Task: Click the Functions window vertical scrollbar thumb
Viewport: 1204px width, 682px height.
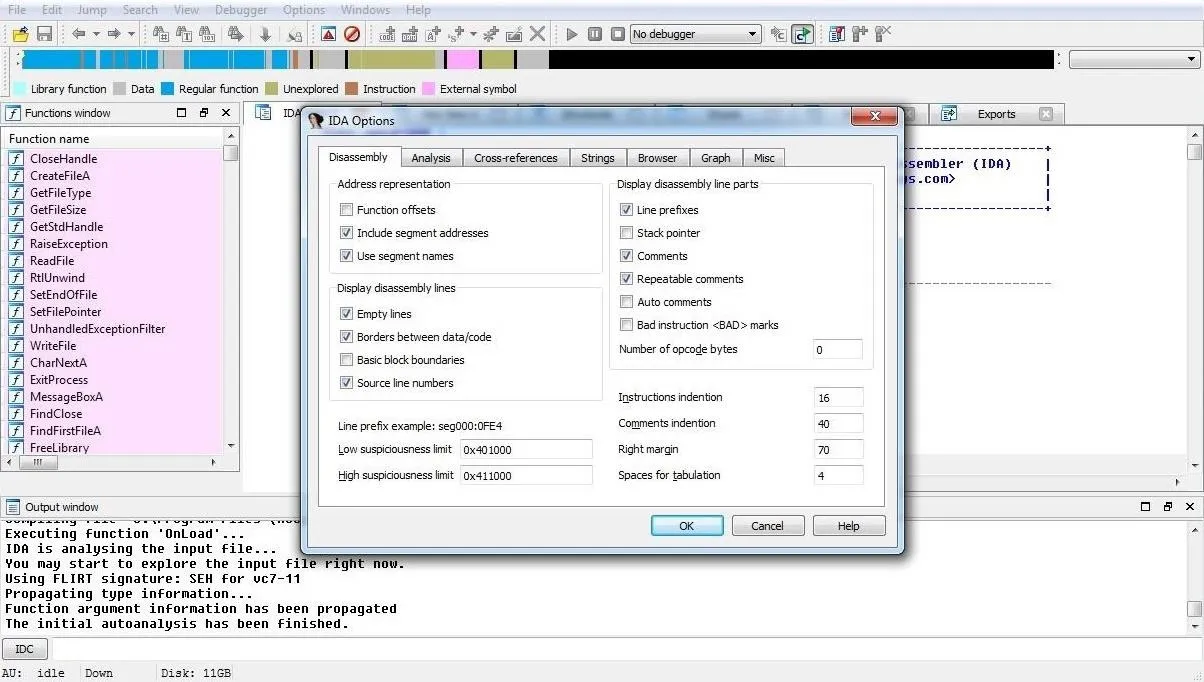Action: [231, 153]
